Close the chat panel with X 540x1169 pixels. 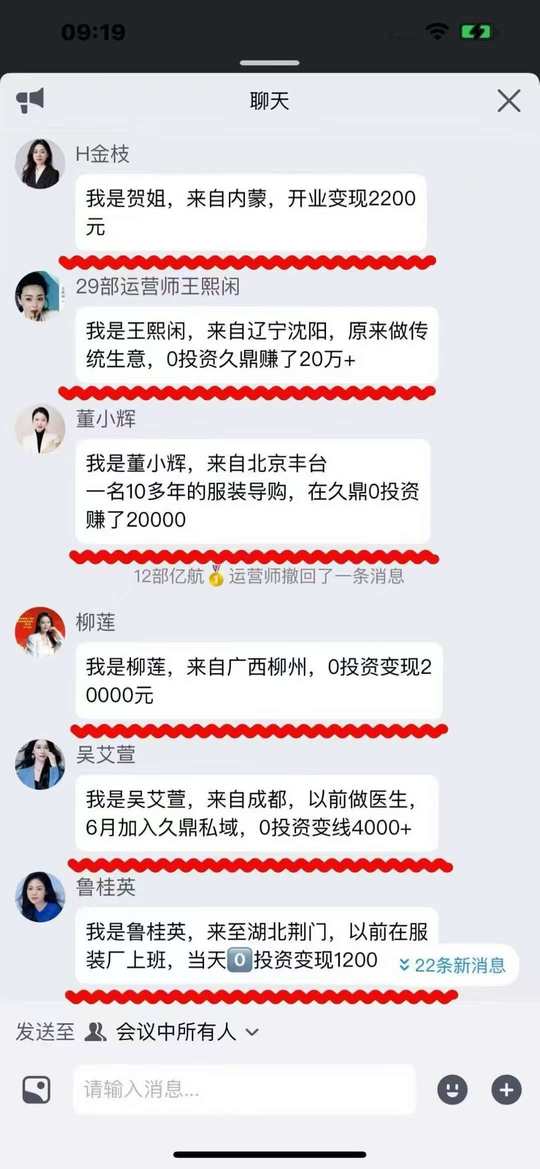[x=509, y=101]
